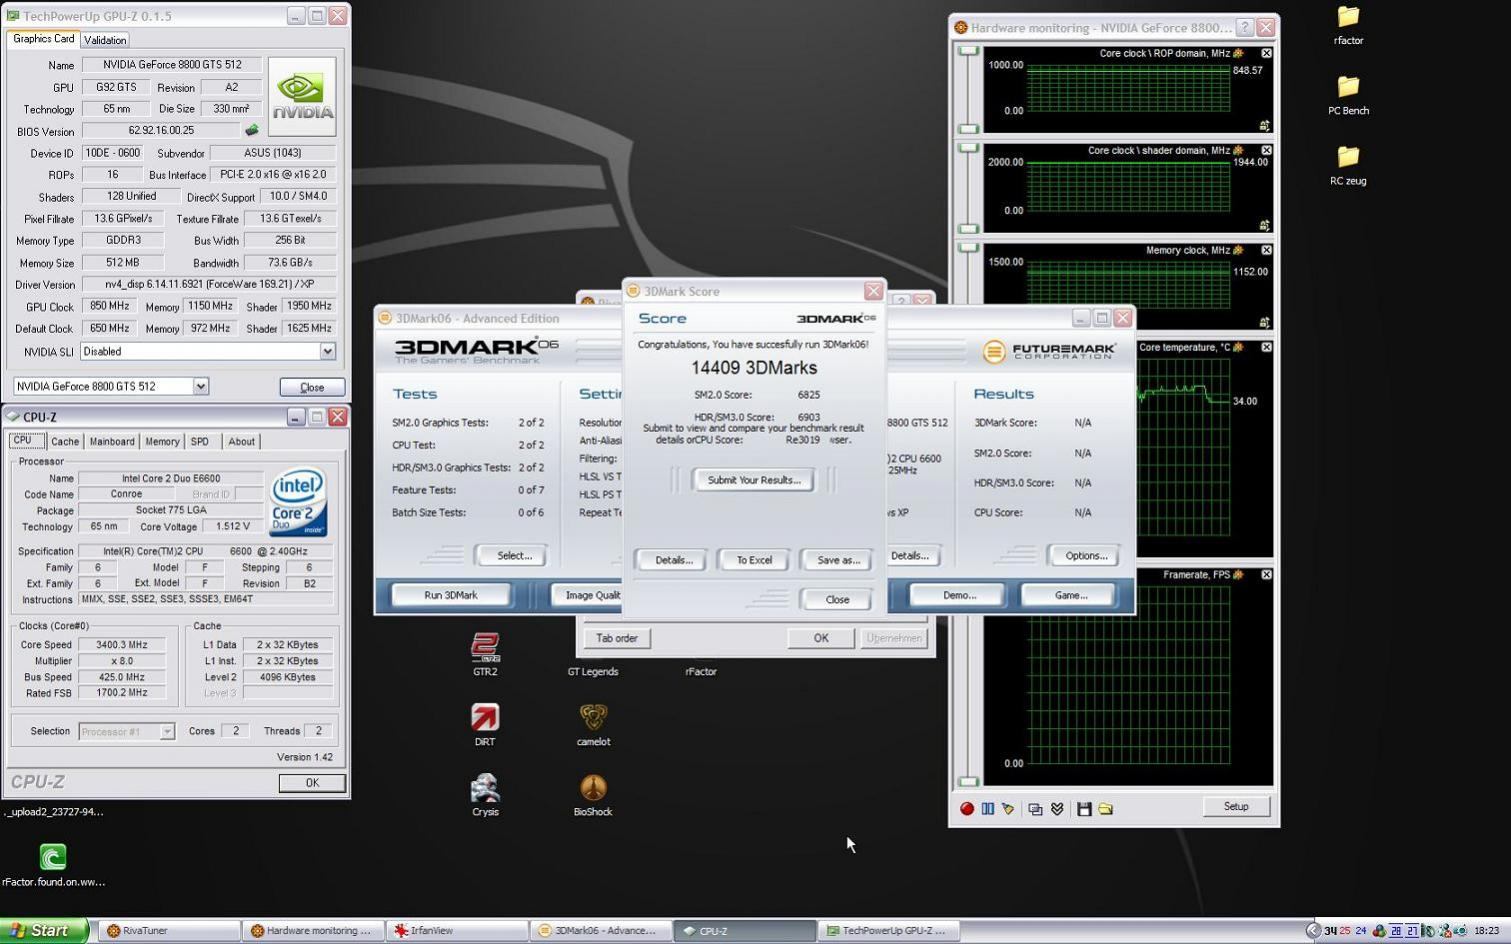
Task: Click Setup button in Hardware monitoring
Action: (1236, 806)
